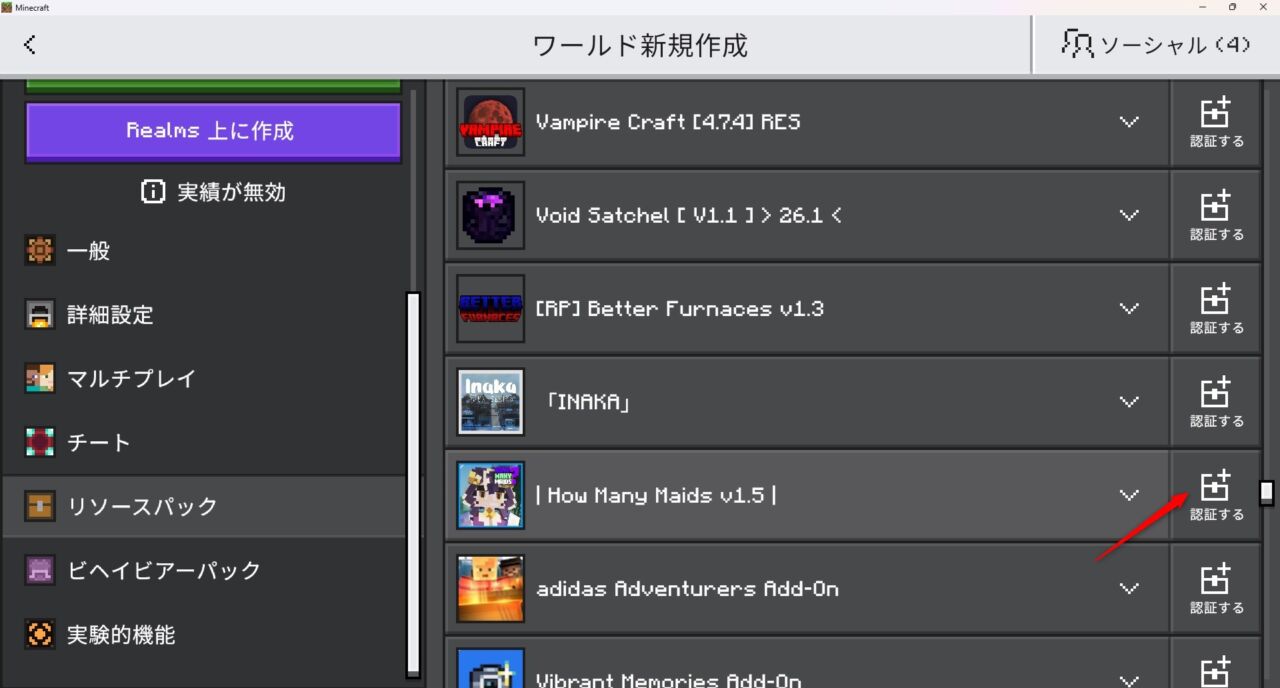Click the Realms 上に作成 button
The width and height of the screenshot is (1280, 688).
coord(213,131)
